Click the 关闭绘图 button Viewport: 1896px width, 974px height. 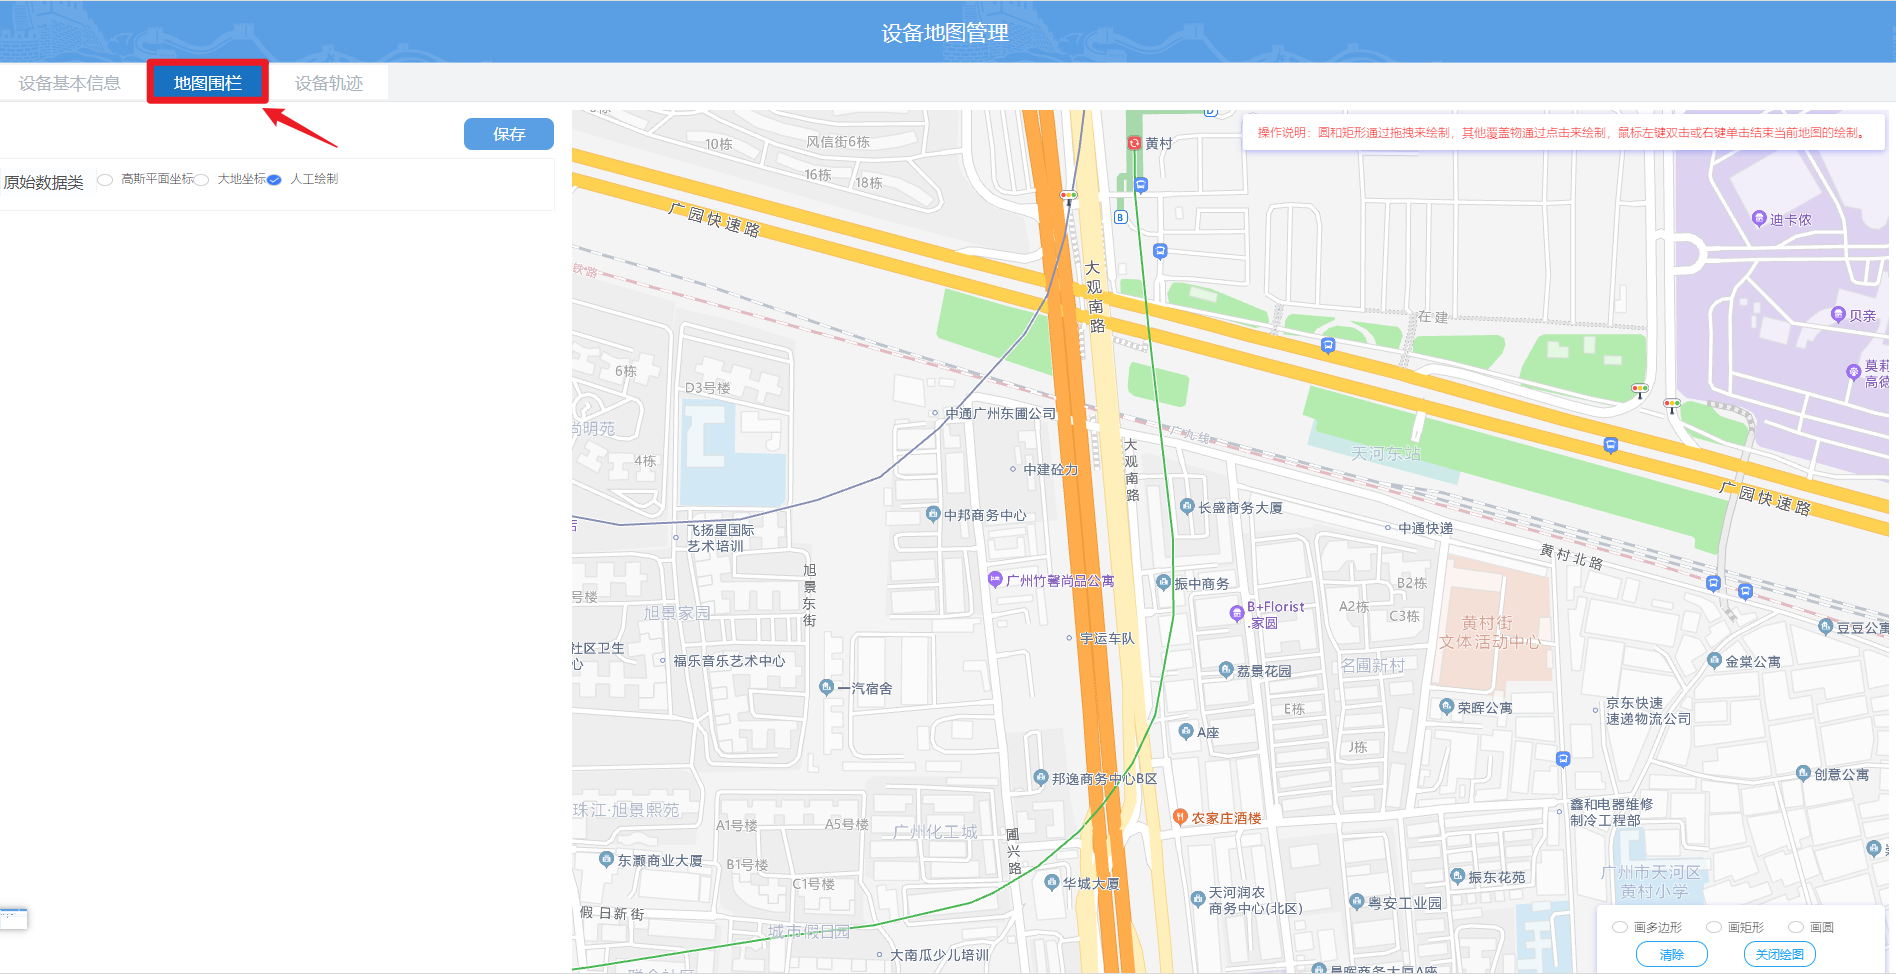tap(1780, 954)
